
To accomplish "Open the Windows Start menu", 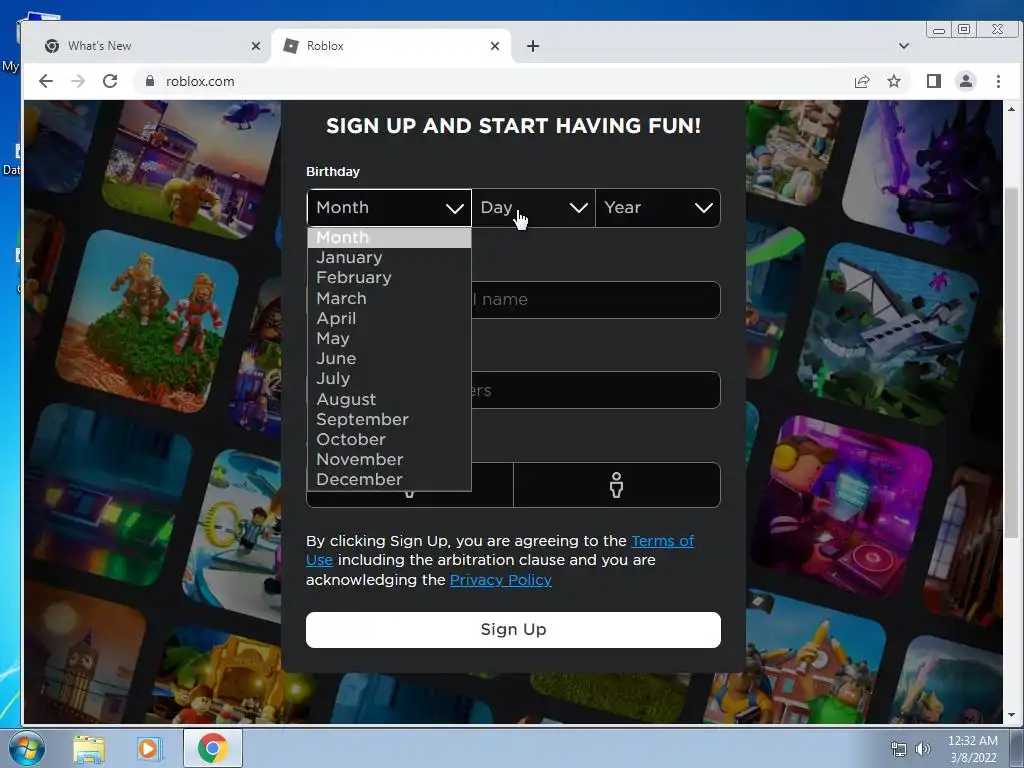I will pos(27,748).
